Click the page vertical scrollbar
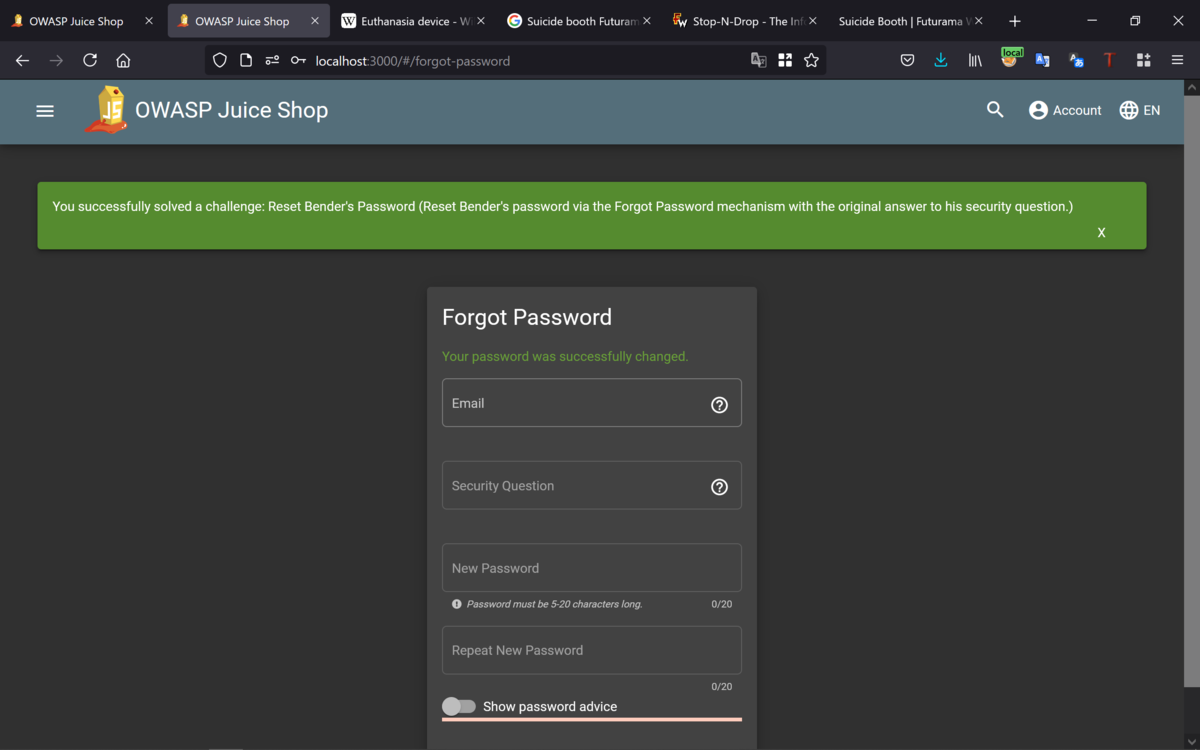 pos(1191,390)
